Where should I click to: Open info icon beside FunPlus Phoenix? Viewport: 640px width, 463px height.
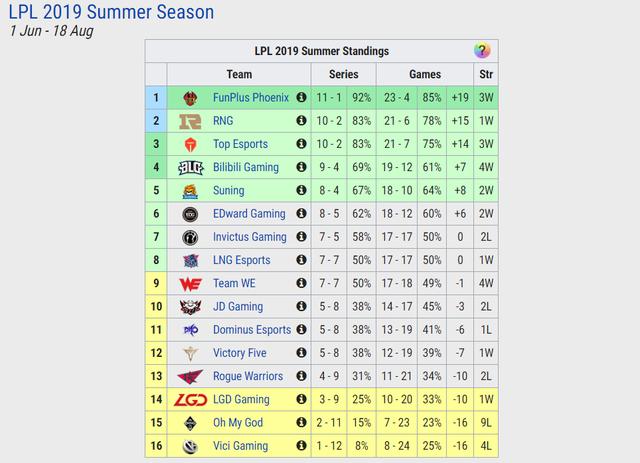coord(301,97)
